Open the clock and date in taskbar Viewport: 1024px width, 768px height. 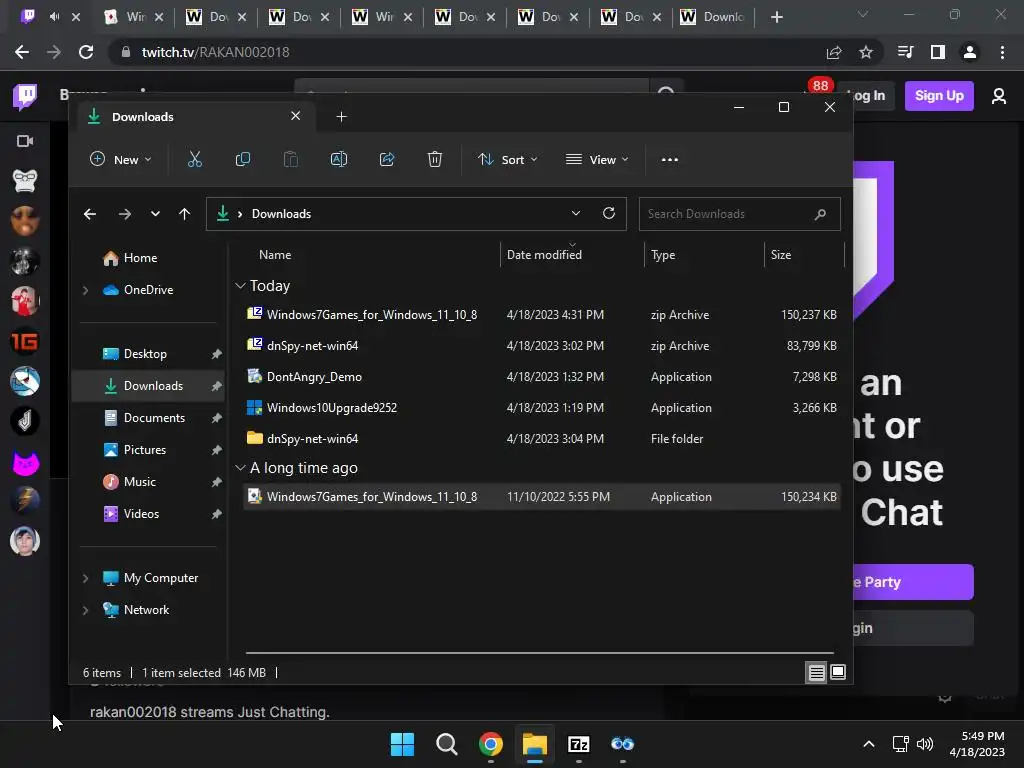(x=978, y=744)
